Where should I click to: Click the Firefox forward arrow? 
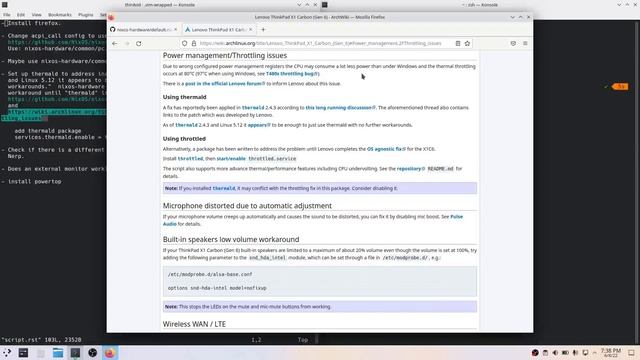[x=127, y=43]
